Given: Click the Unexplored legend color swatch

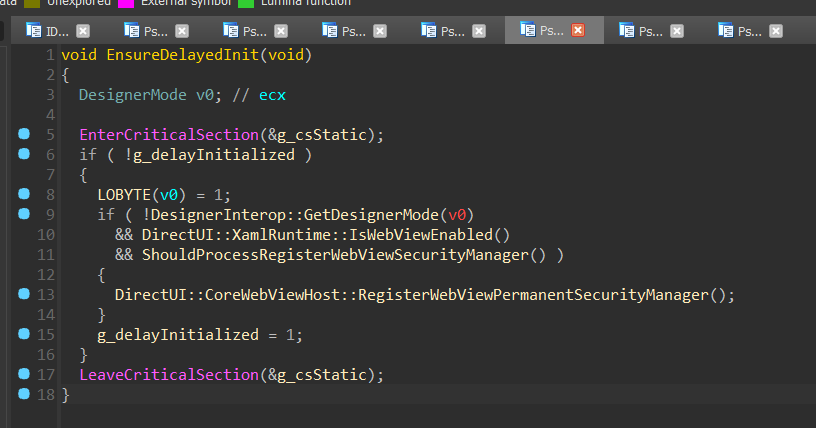Looking at the screenshot, I should coord(32,3).
